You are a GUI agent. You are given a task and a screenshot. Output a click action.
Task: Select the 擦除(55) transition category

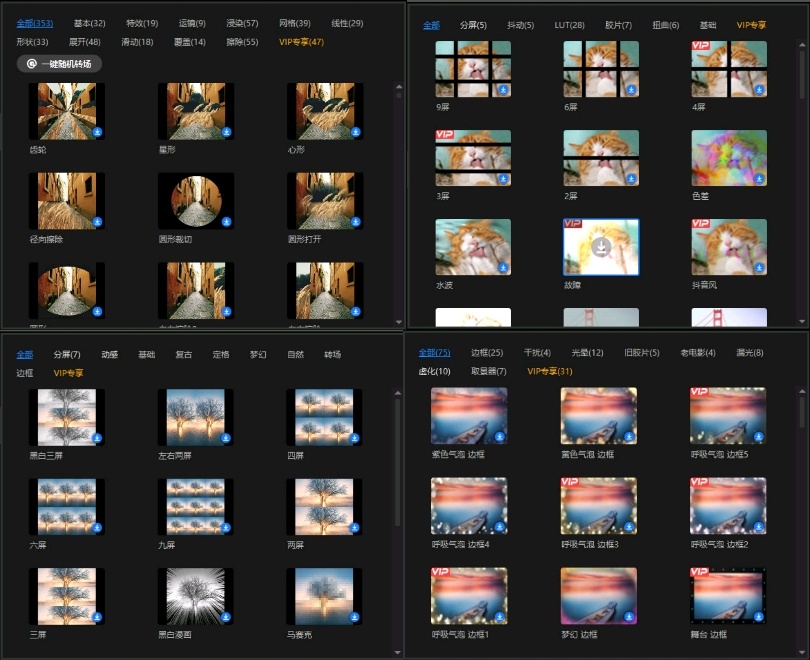pyautogui.click(x=242, y=42)
